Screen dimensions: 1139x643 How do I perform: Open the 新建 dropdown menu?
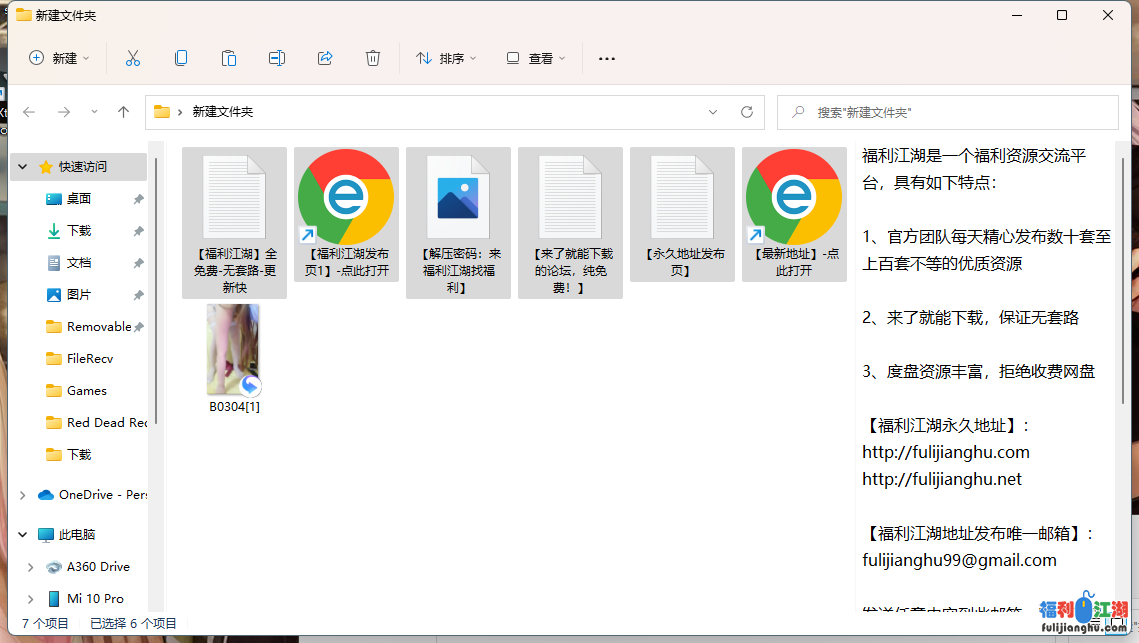59,58
